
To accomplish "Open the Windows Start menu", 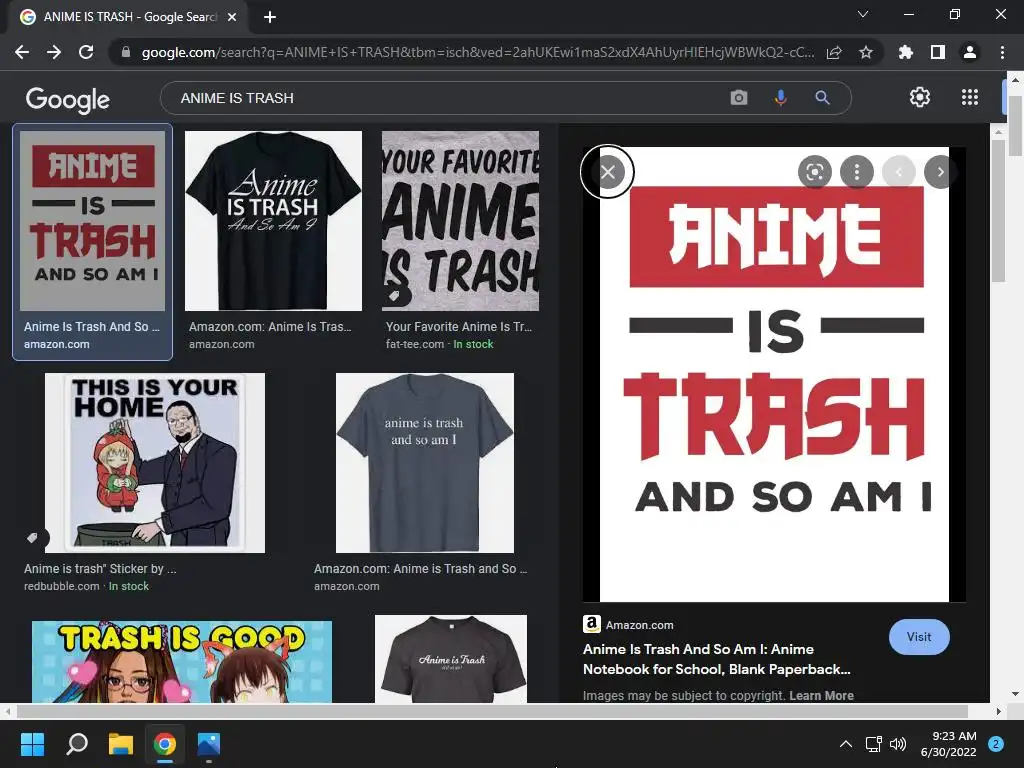I will coord(32,744).
